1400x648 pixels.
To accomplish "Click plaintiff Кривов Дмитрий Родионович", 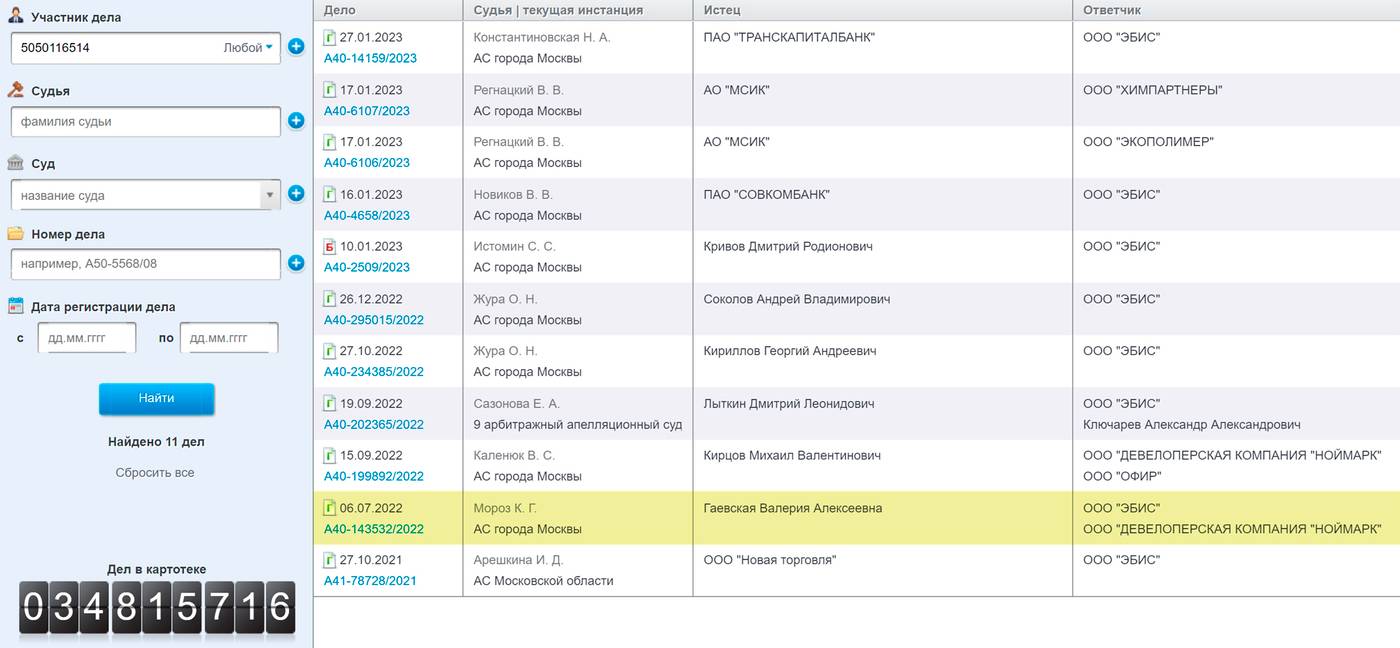I will (788, 246).
